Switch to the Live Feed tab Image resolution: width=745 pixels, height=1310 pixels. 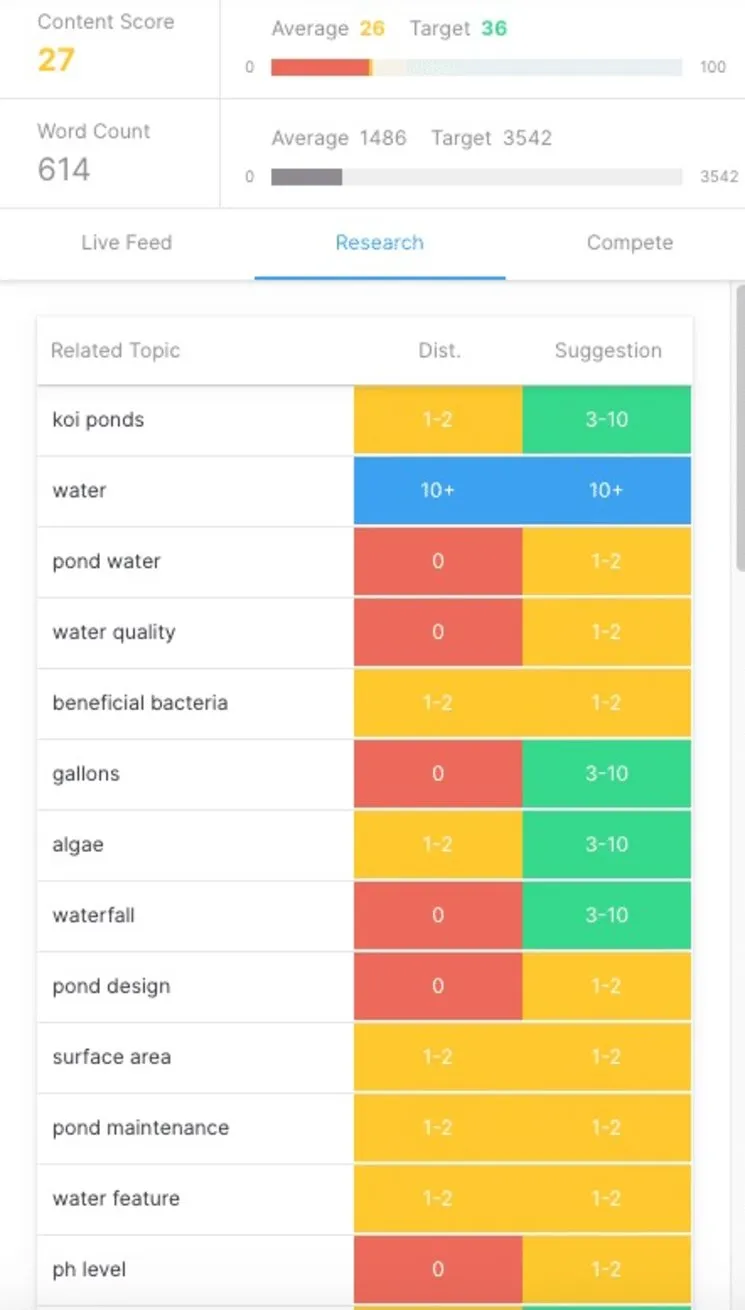(126, 243)
